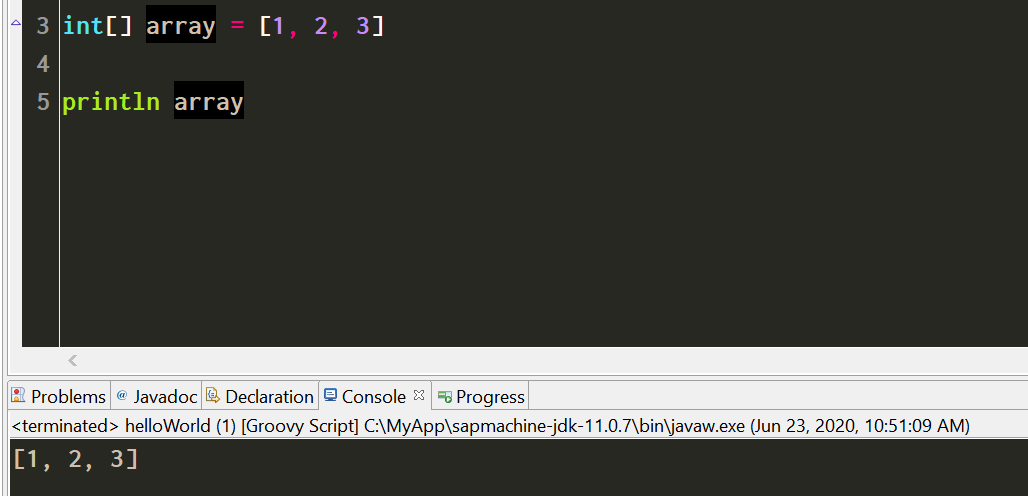Image resolution: width=1028 pixels, height=496 pixels.
Task: Click line number 5 in the gutter
Action: click(x=43, y=102)
